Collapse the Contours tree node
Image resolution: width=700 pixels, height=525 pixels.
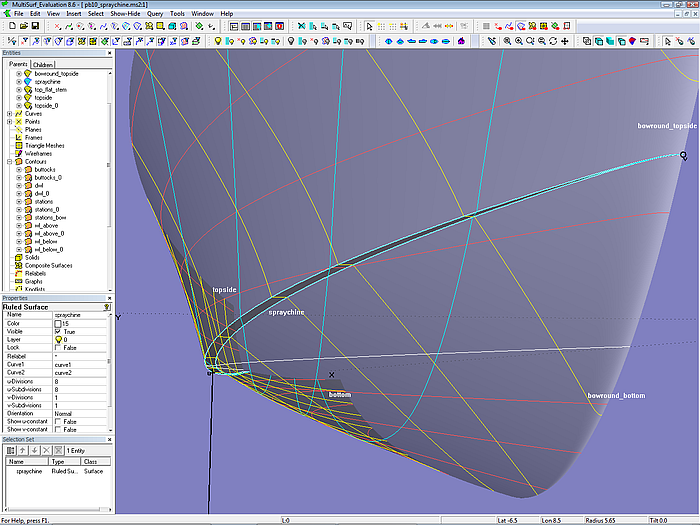[10, 161]
